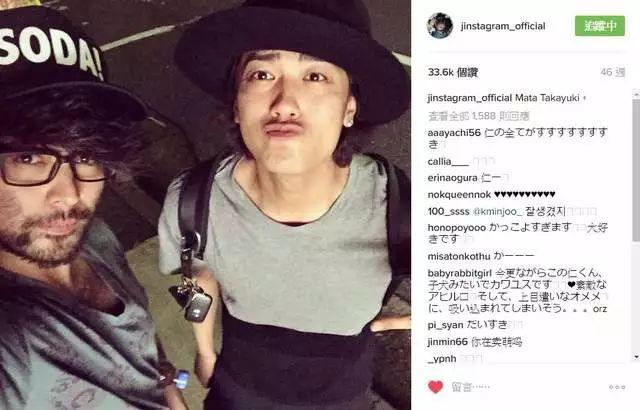Grab the comments scrollbar thumb
The width and height of the screenshot is (640, 410).
click(636, 169)
